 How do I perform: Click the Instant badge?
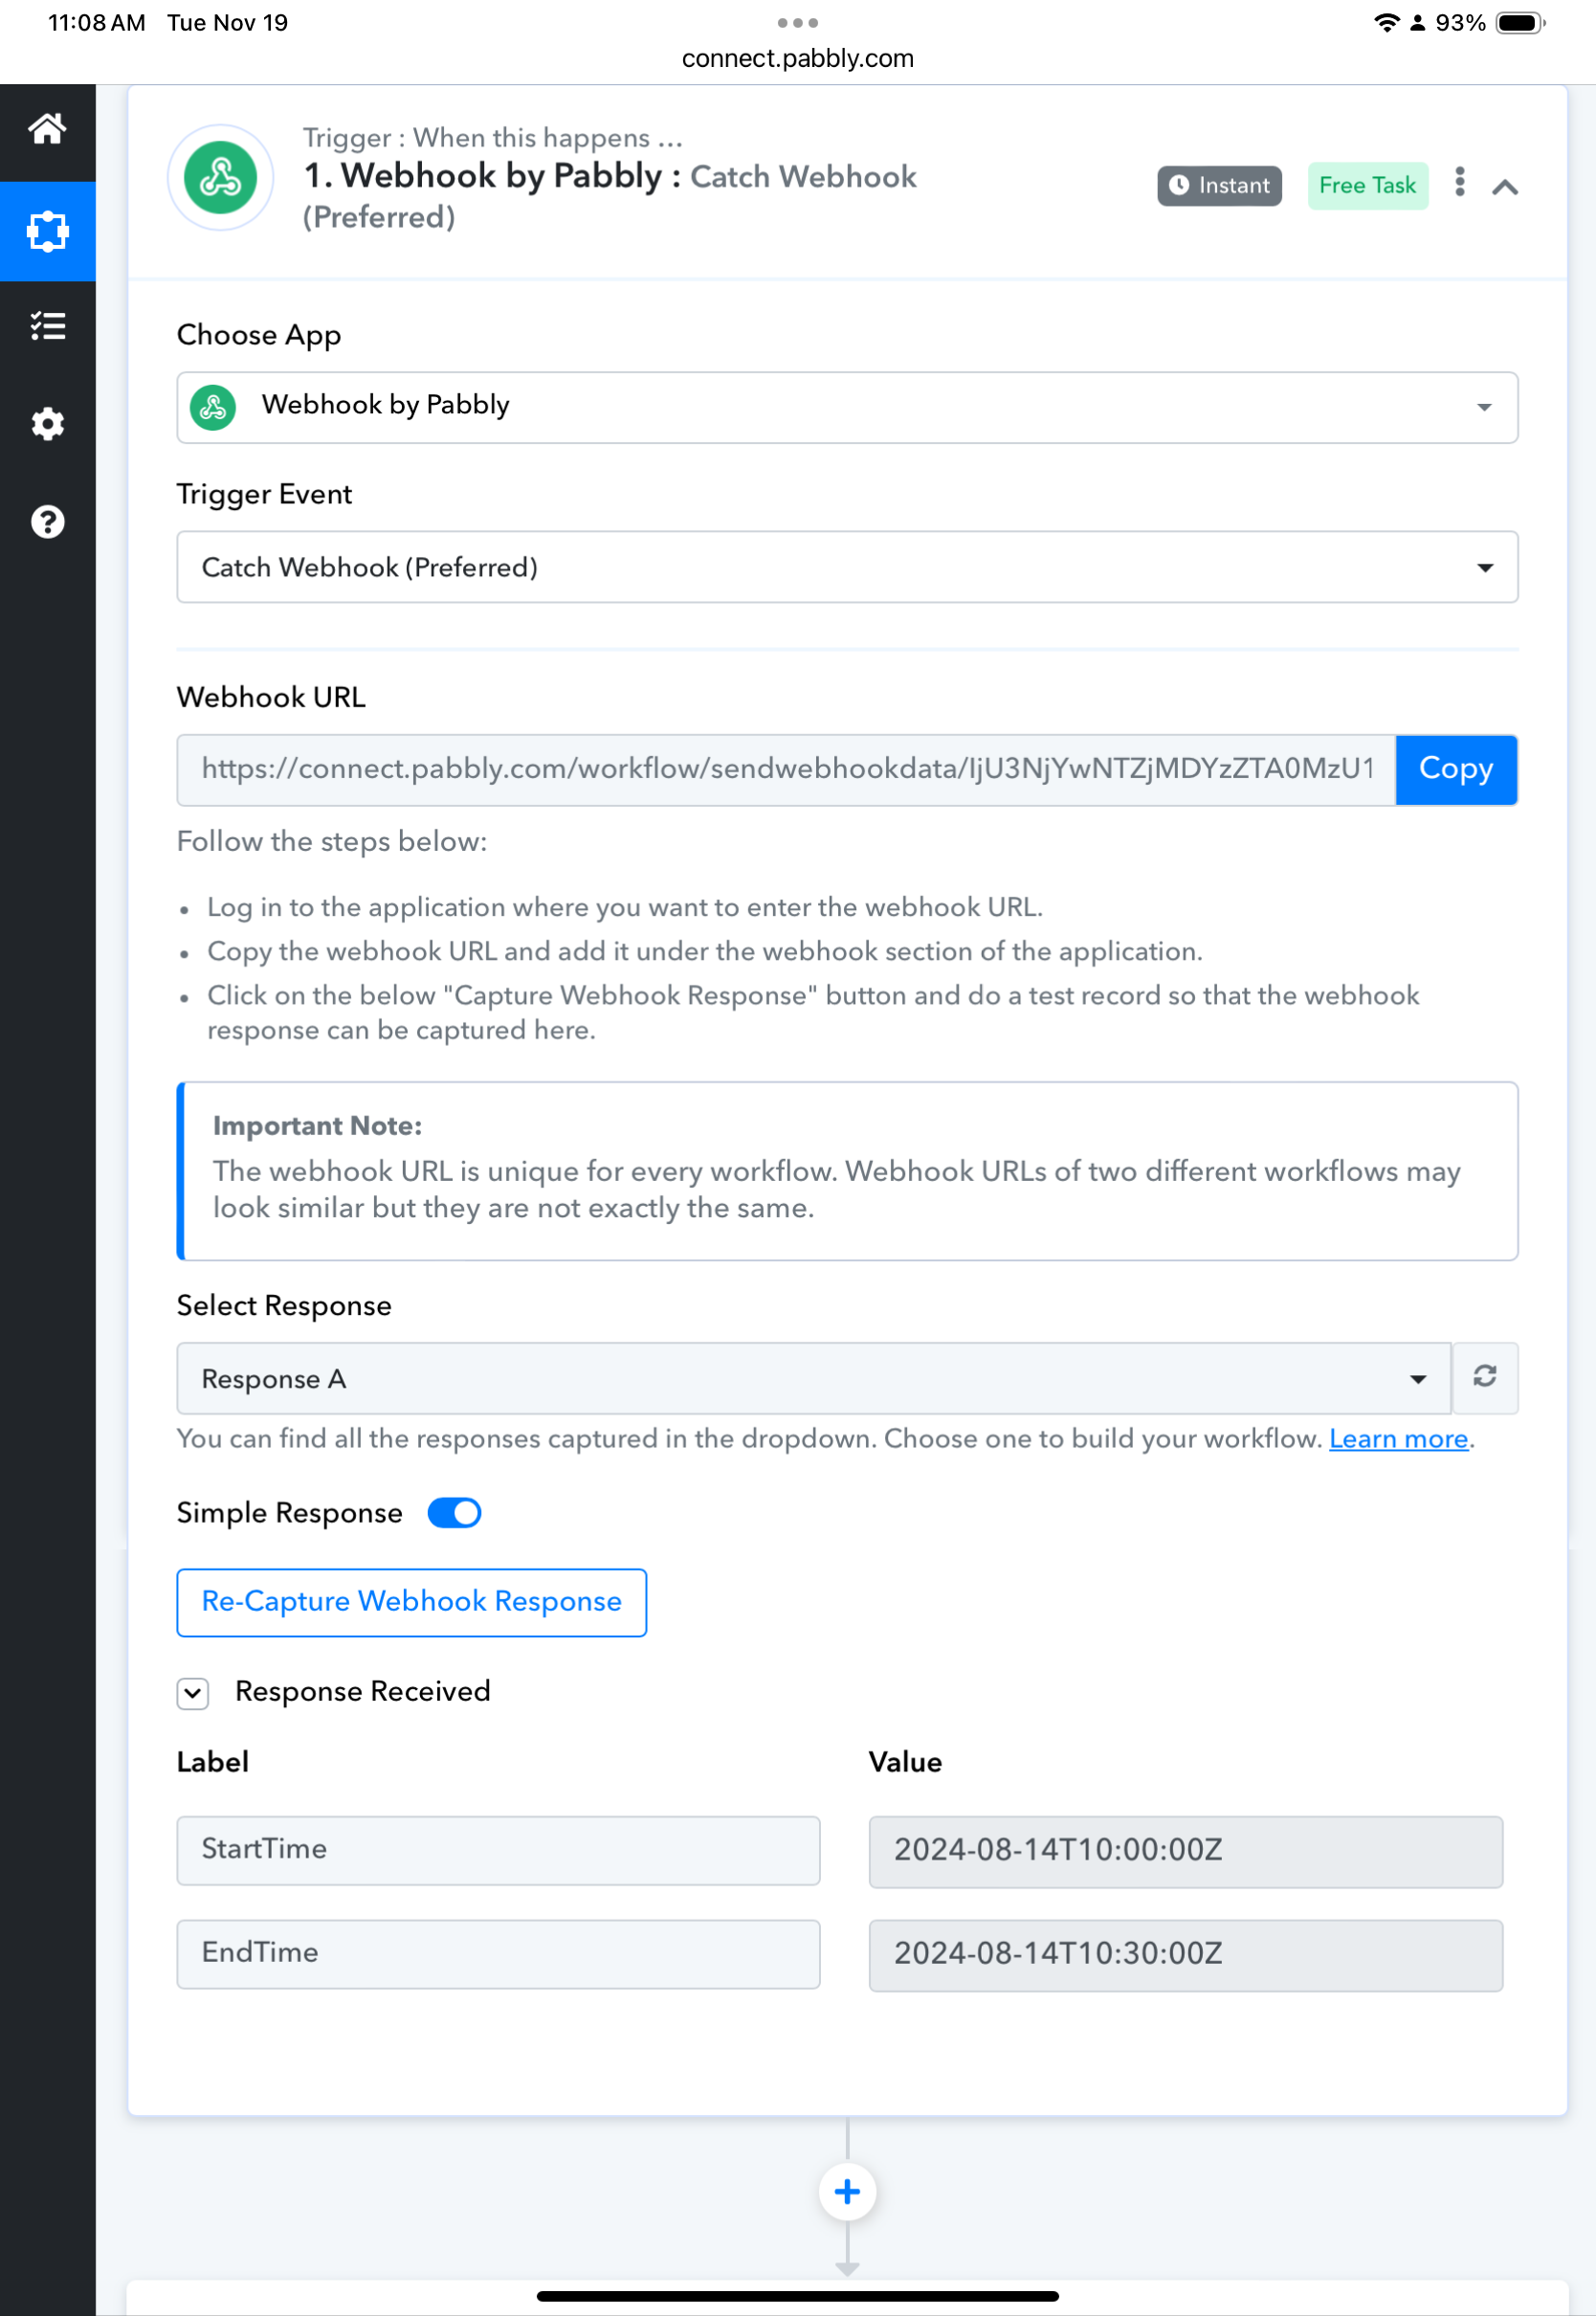click(1219, 186)
